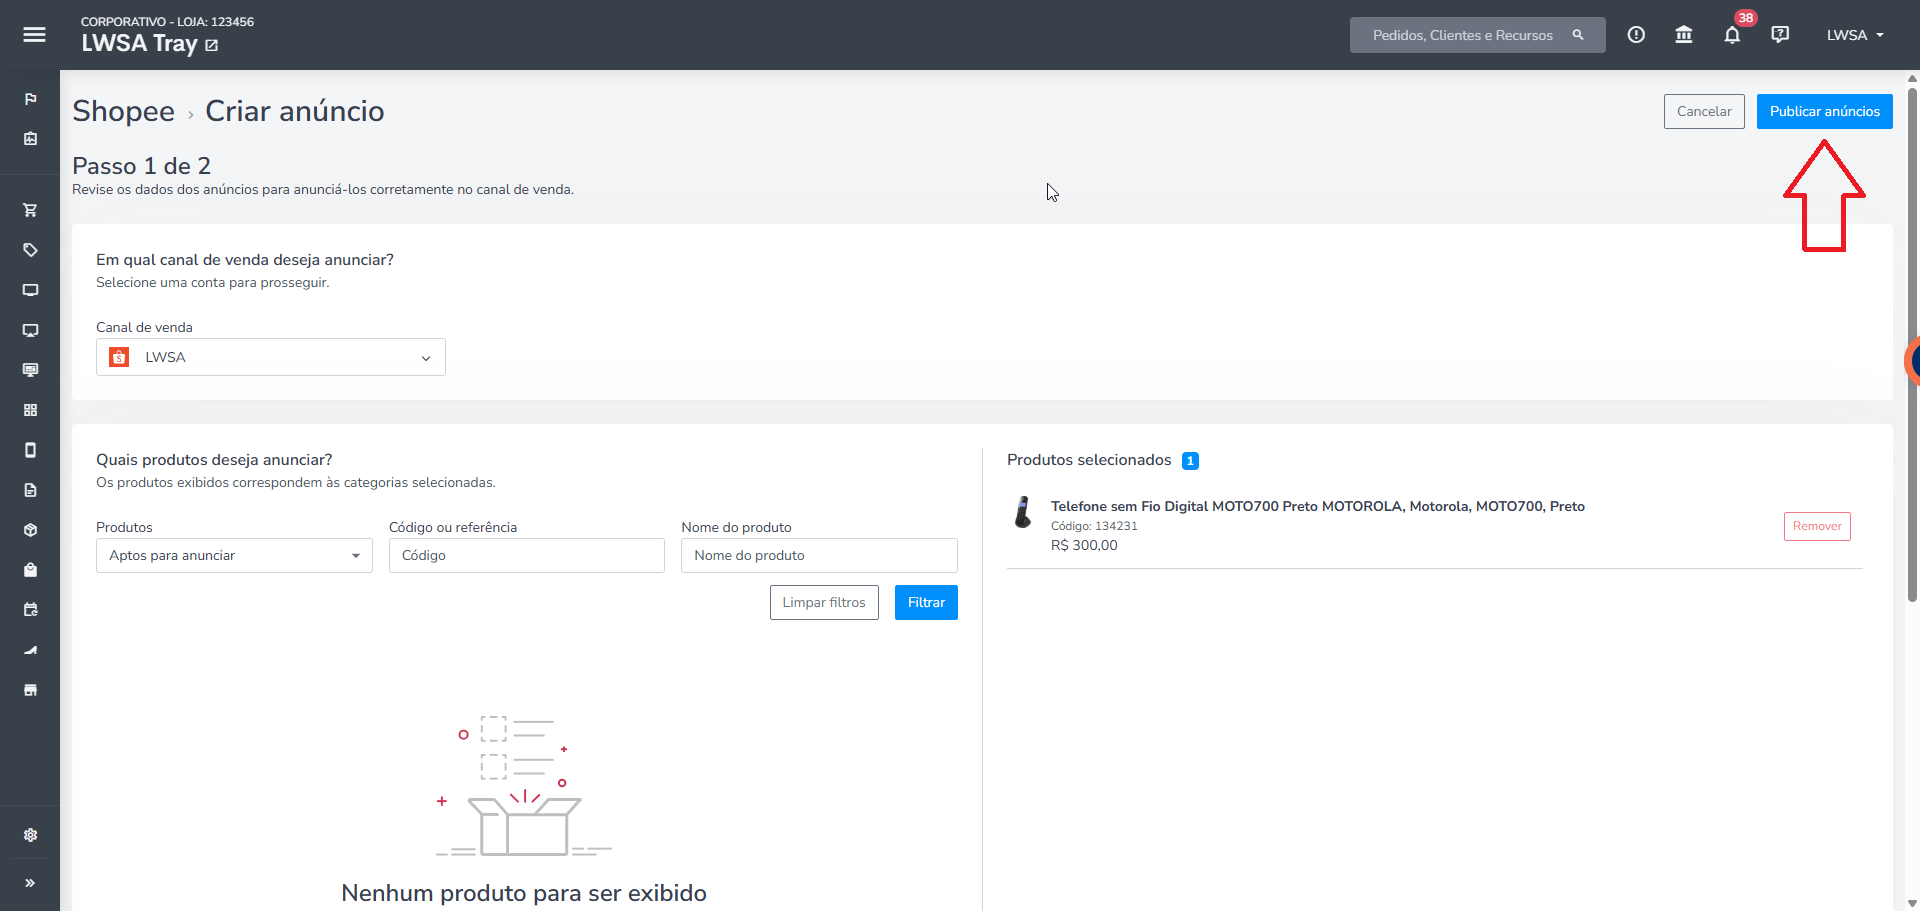Click the 'R$ 300,00' price text
Image resolution: width=1920 pixels, height=911 pixels.
click(x=1084, y=546)
